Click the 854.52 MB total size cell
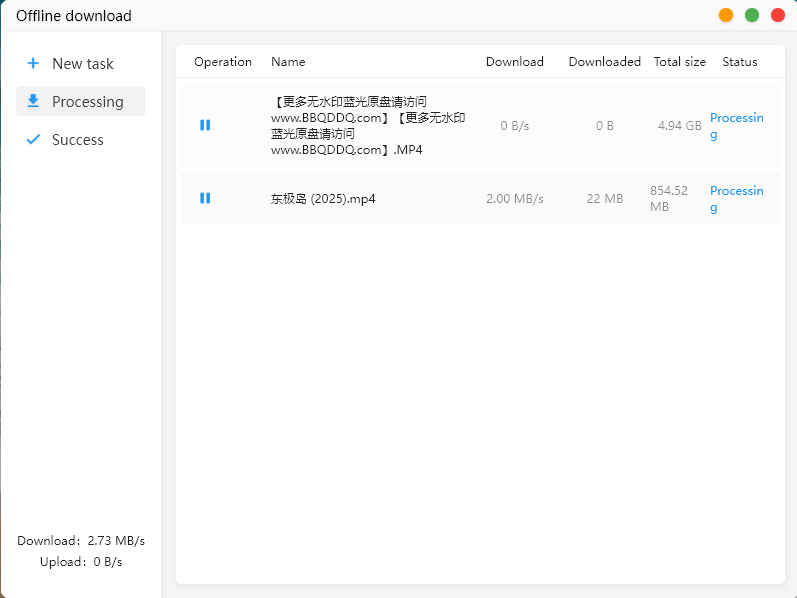 [x=669, y=198]
